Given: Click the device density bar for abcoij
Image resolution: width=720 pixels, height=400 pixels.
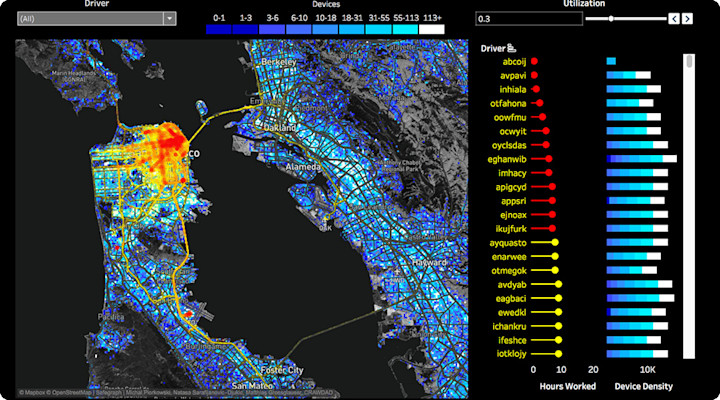Looking at the screenshot, I should pos(611,61).
